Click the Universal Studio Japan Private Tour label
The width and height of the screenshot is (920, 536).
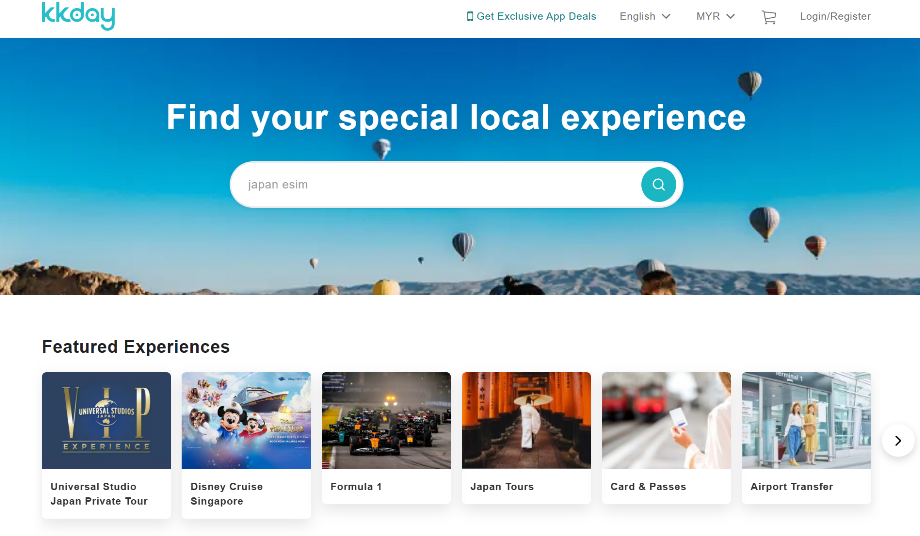(99, 494)
